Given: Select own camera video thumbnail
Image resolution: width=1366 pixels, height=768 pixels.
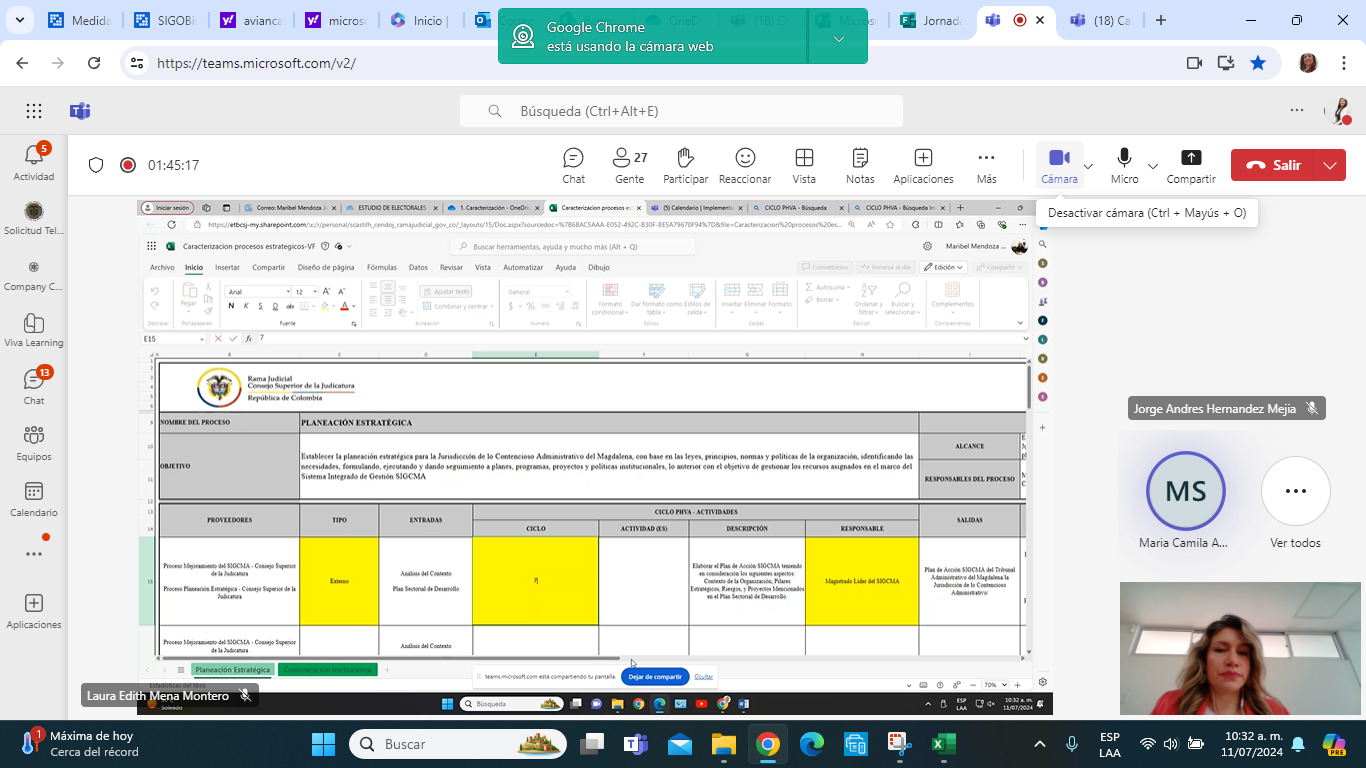Looking at the screenshot, I should click(1242, 649).
